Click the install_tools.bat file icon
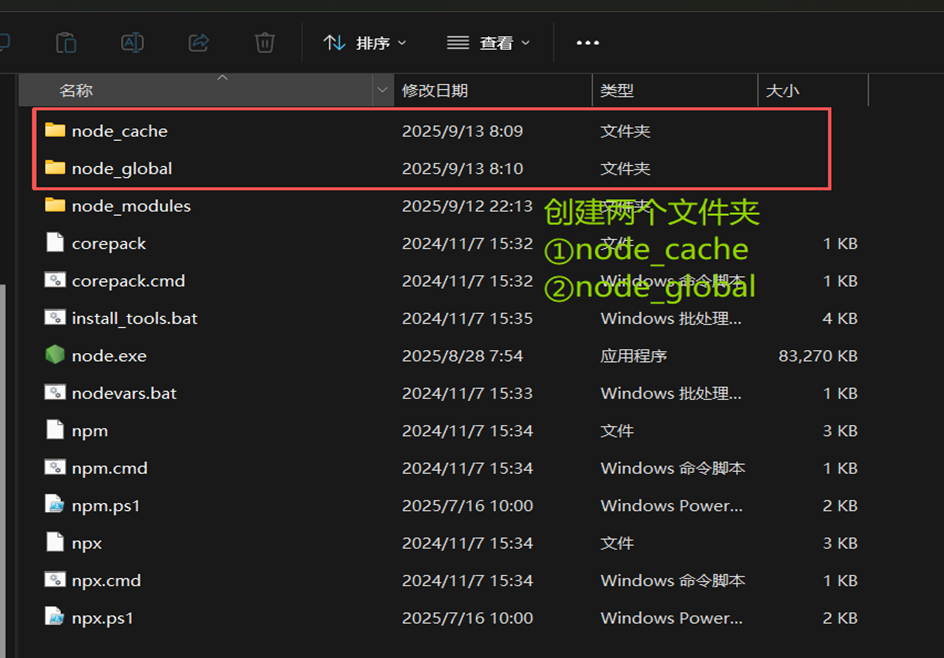This screenshot has height=658, width=944. tap(55, 317)
